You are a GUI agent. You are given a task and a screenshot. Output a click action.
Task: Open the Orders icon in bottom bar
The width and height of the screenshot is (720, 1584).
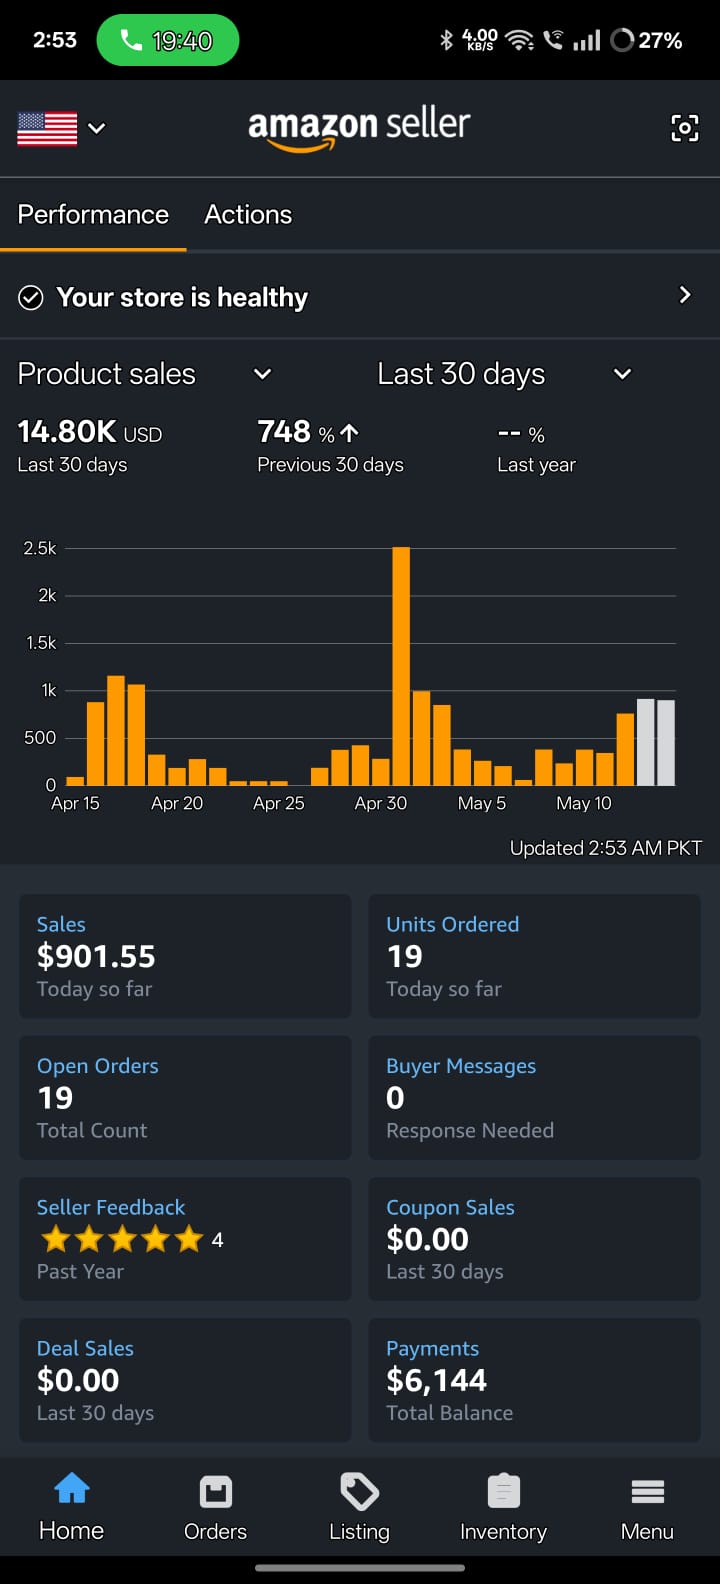pyautogui.click(x=215, y=1492)
